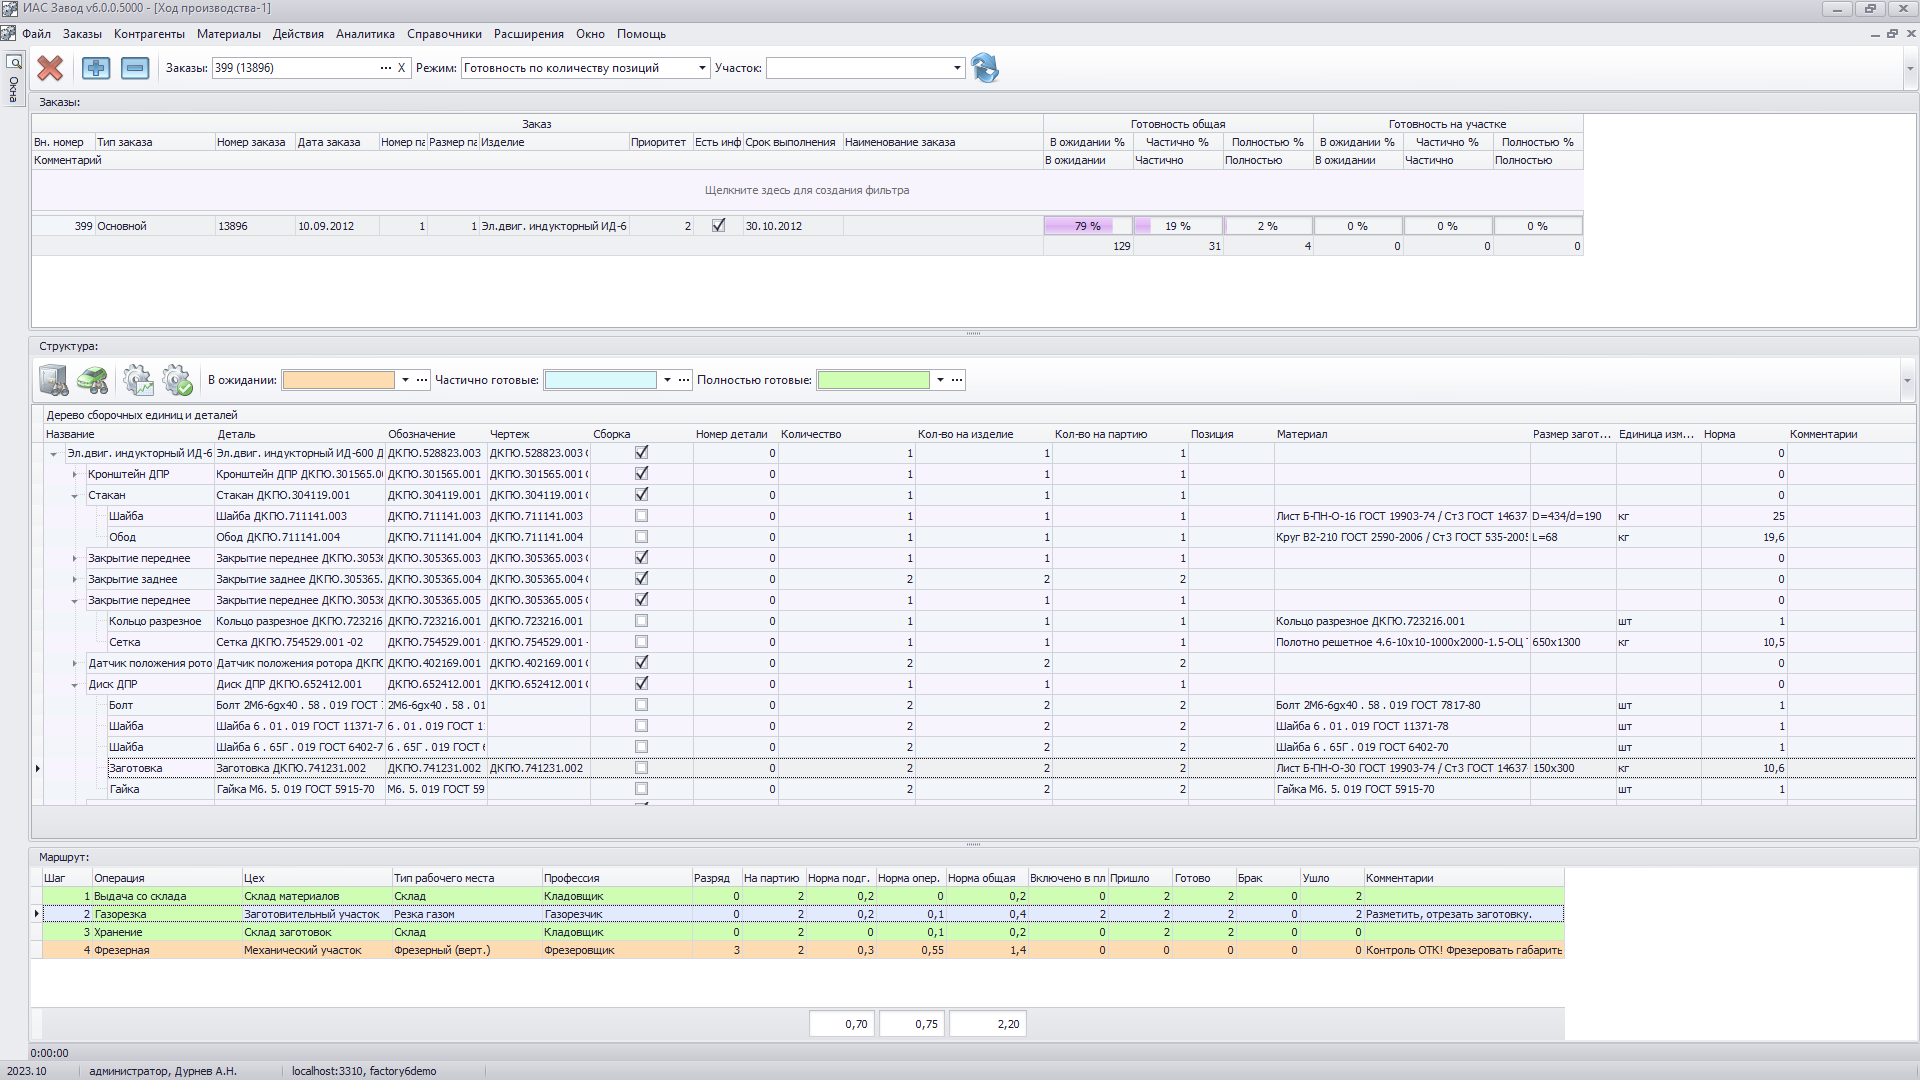The height and width of the screenshot is (1080, 1920).
Task: Click the blue minus collapse icon
Action: (135, 68)
